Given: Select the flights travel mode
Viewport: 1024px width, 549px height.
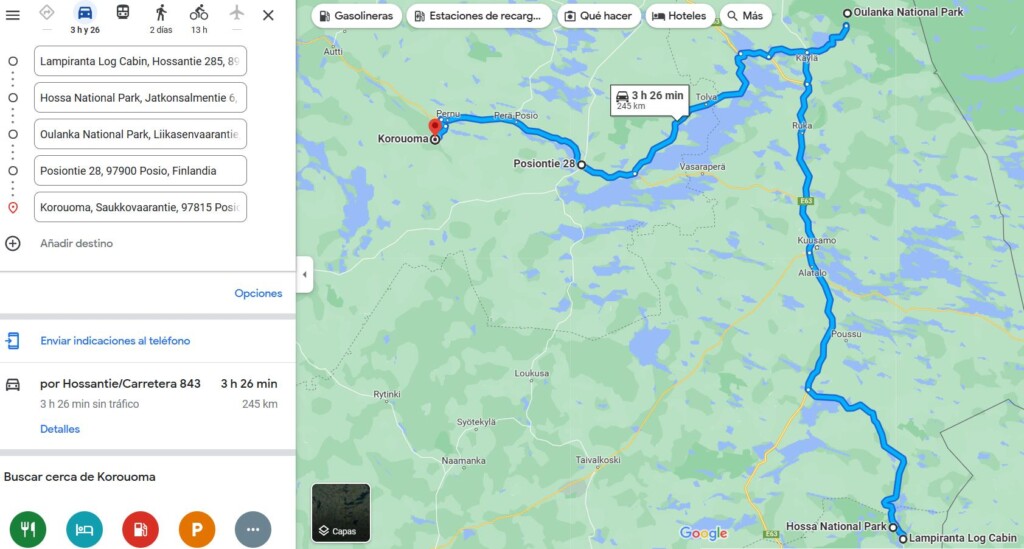Looking at the screenshot, I should [x=236, y=12].
